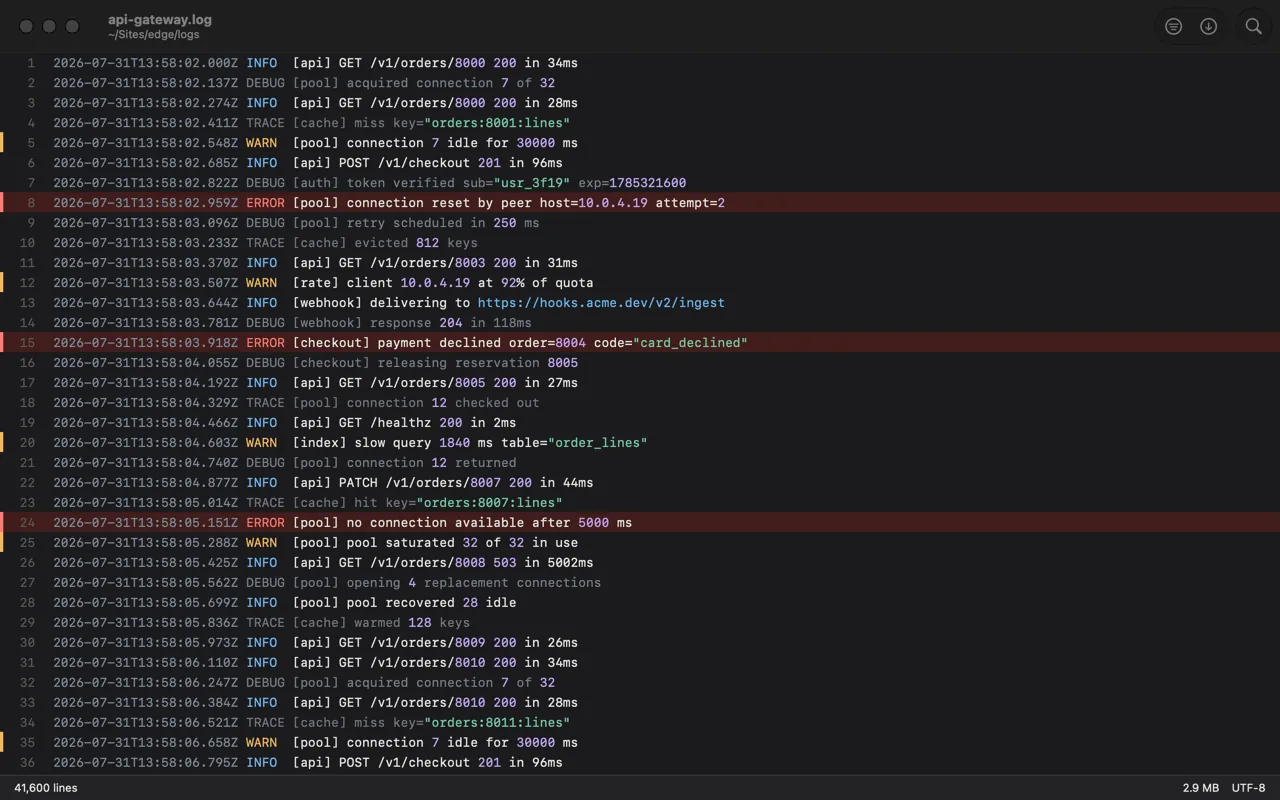Select line 35 WARN connection 7 idle
The width and height of the screenshot is (1280, 800).
click(x=640, y=743)
